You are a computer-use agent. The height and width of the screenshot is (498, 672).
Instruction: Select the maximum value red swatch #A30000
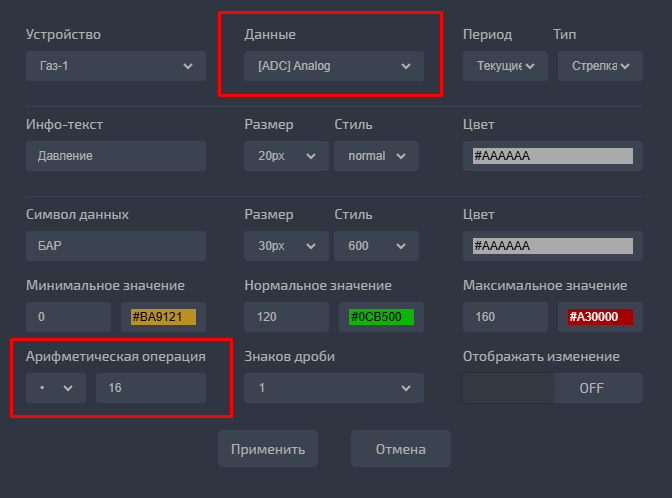coord(600,317)
